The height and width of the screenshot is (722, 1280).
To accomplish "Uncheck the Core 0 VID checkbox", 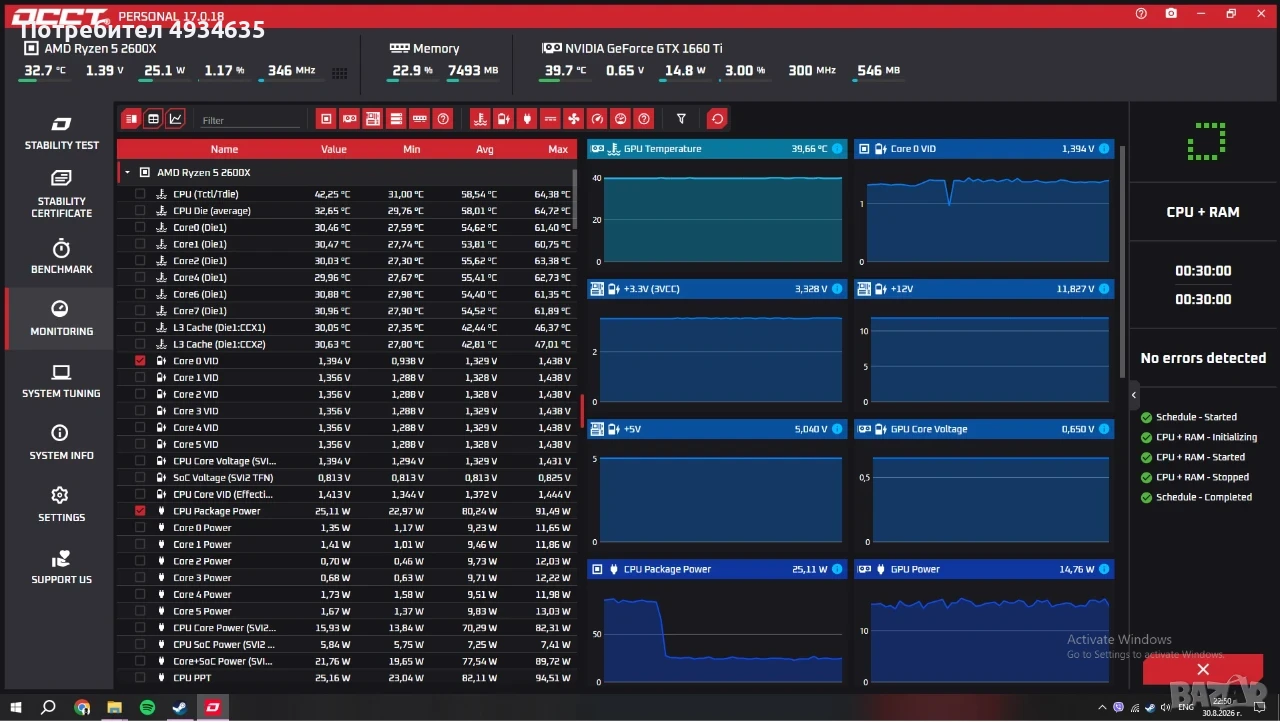I will (x=140, y=361).
